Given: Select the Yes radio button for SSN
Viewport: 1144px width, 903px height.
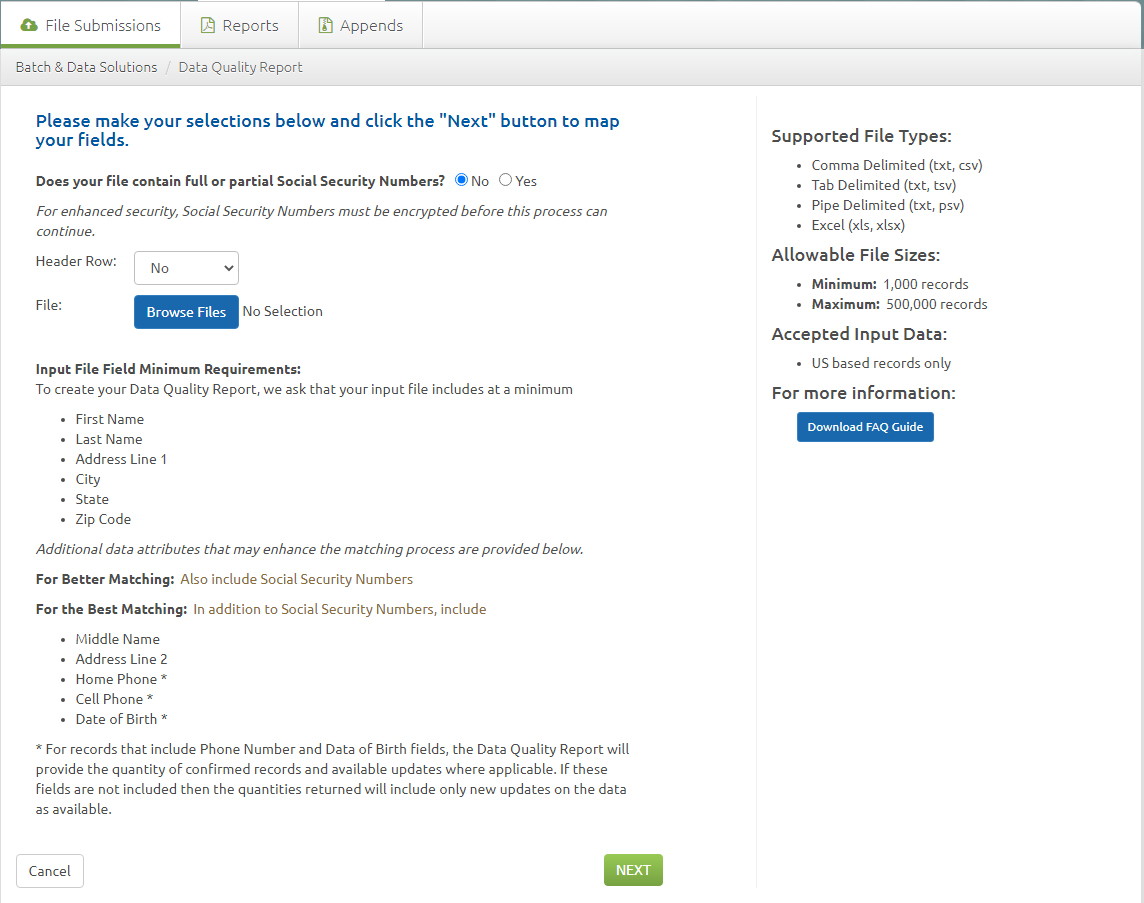Looking at the screenshot, I should 506,180.
